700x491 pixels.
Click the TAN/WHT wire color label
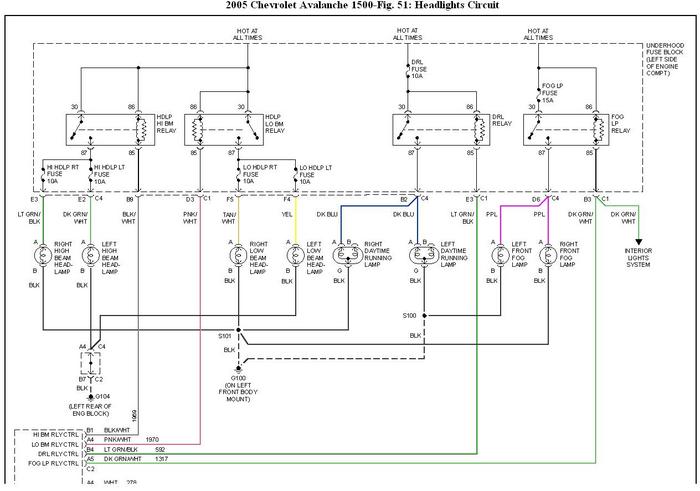(229, 218)
